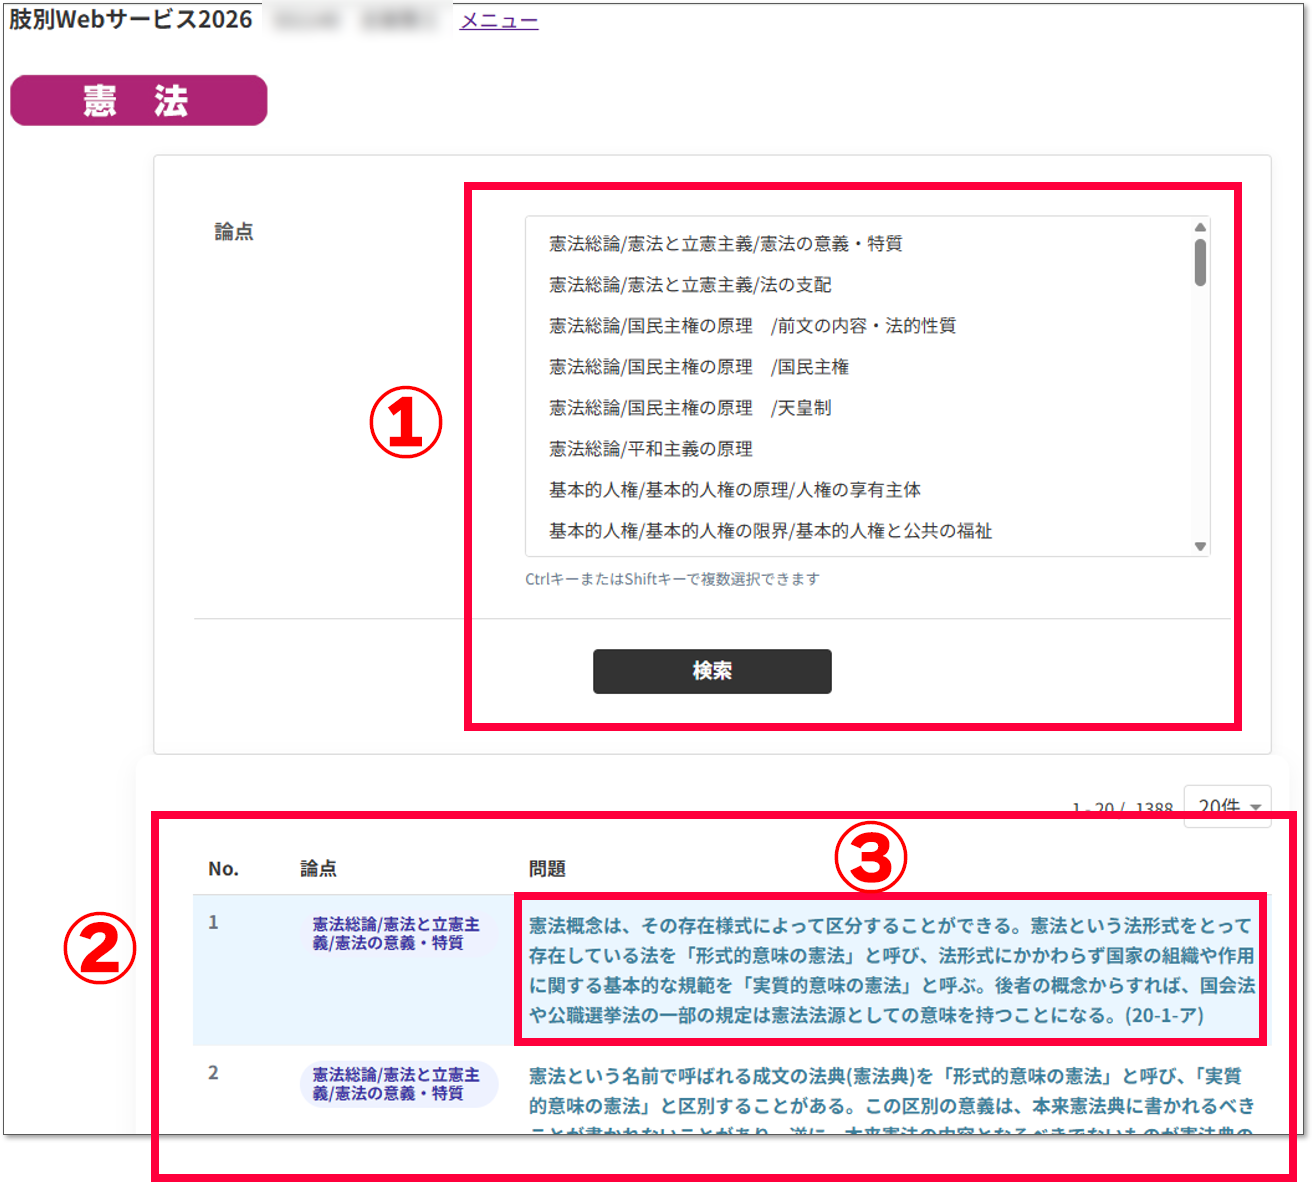Open question 2 text about 形式的意味の憲法

pos(890,1091)
